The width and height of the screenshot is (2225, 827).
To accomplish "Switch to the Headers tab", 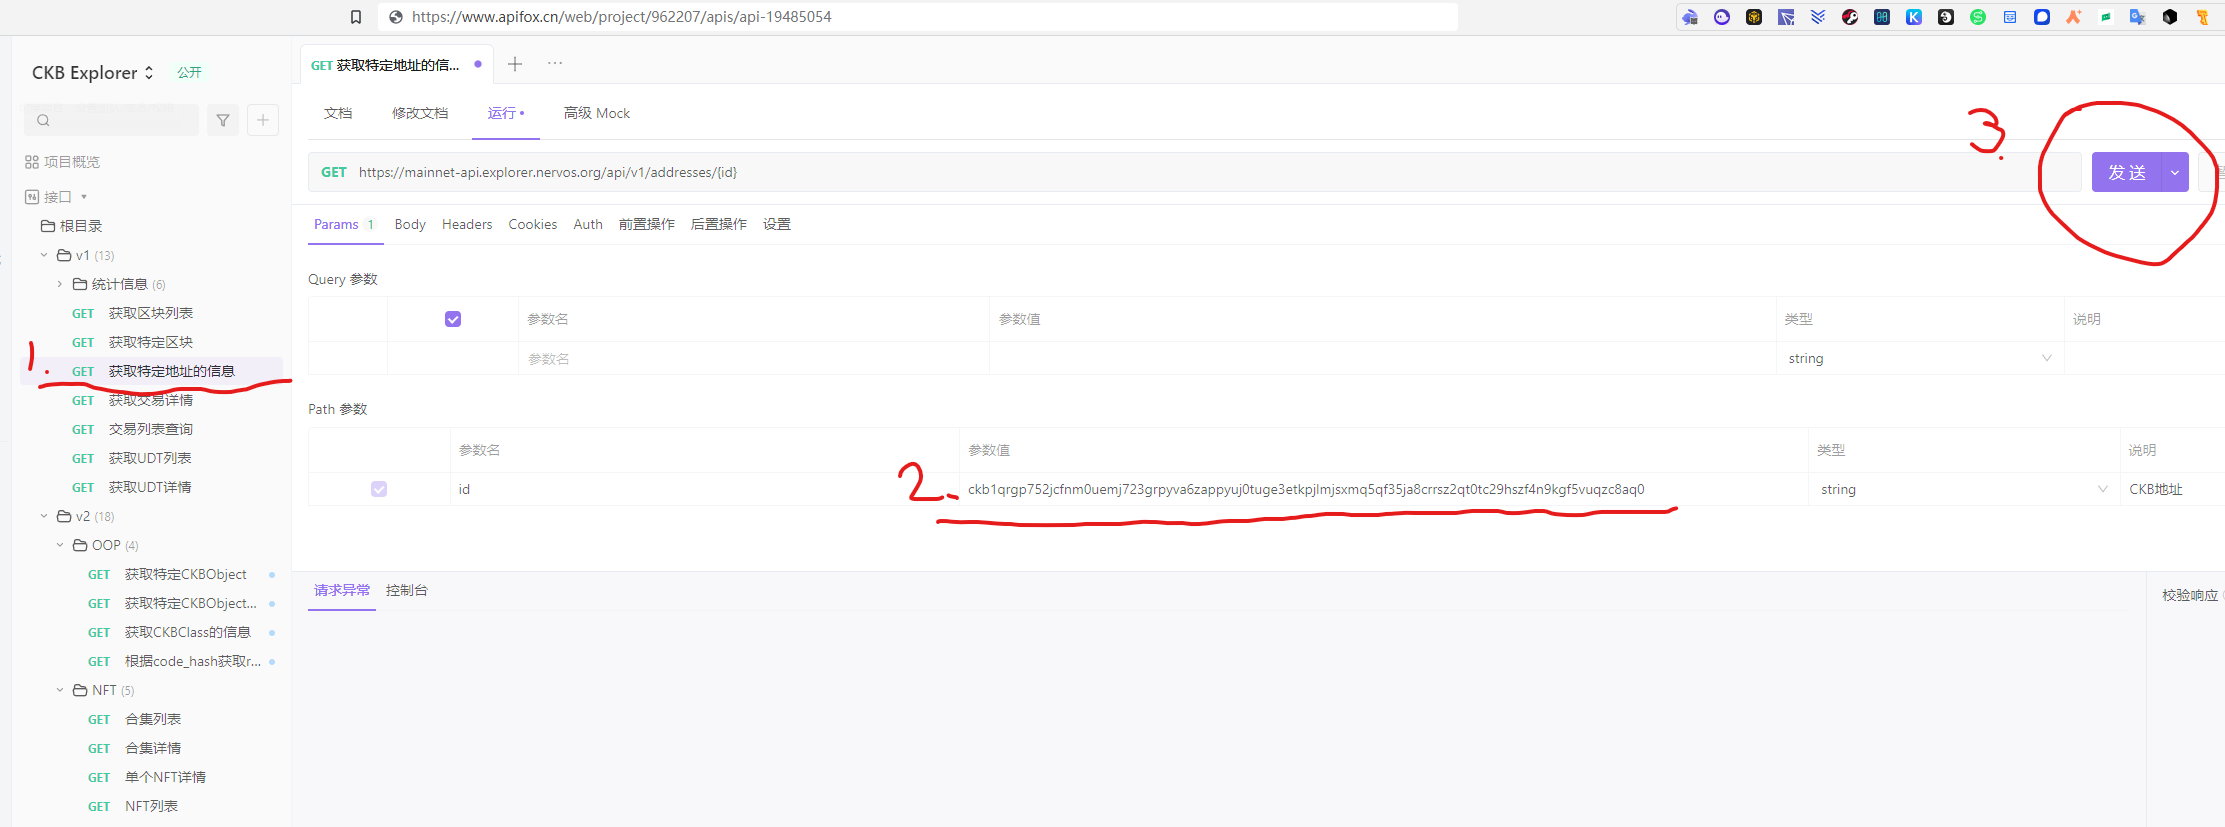I will (467, 224).
